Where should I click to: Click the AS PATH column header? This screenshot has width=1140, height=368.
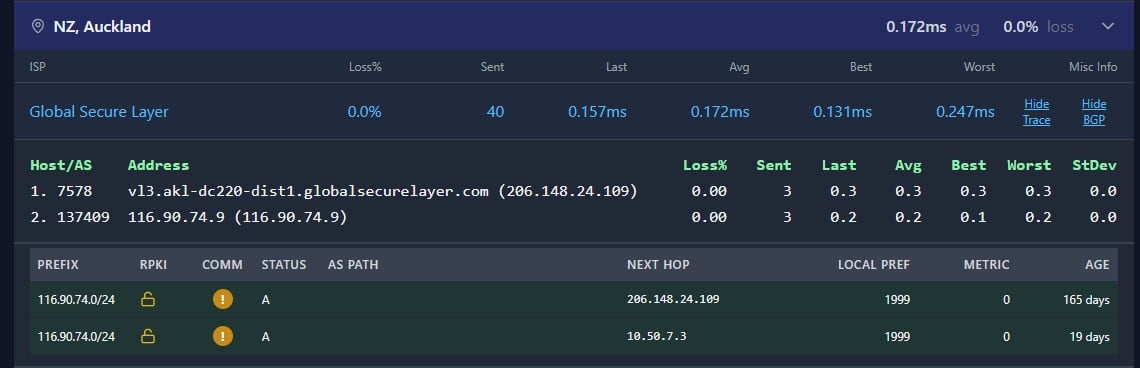click(x=353, y=265)
